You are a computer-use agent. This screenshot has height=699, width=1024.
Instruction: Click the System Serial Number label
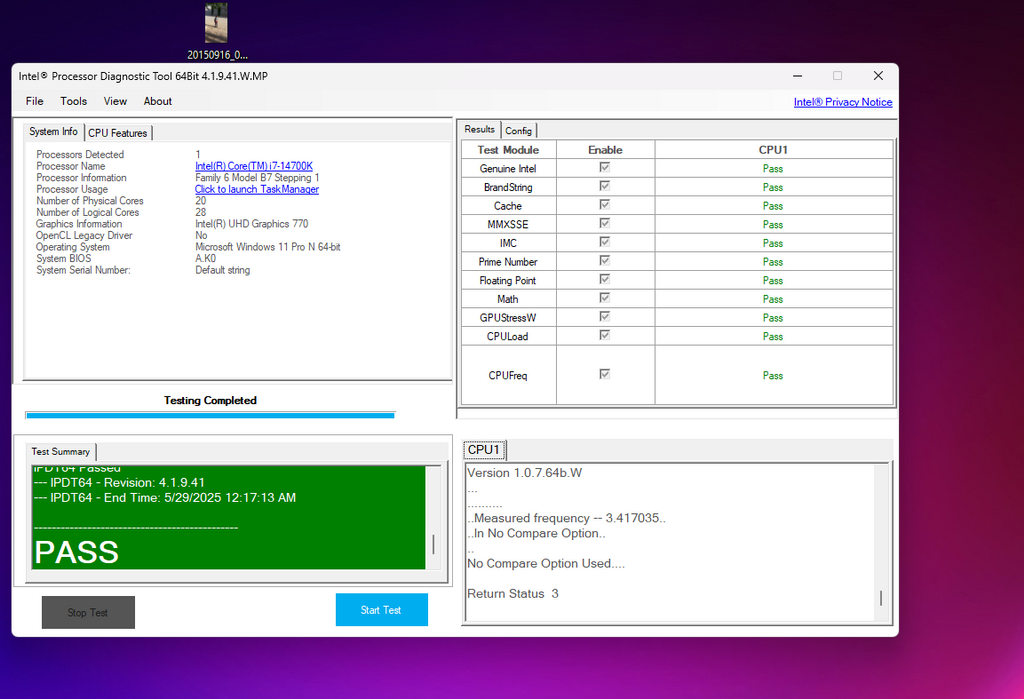pyautogui.click(x=84, y=270)
